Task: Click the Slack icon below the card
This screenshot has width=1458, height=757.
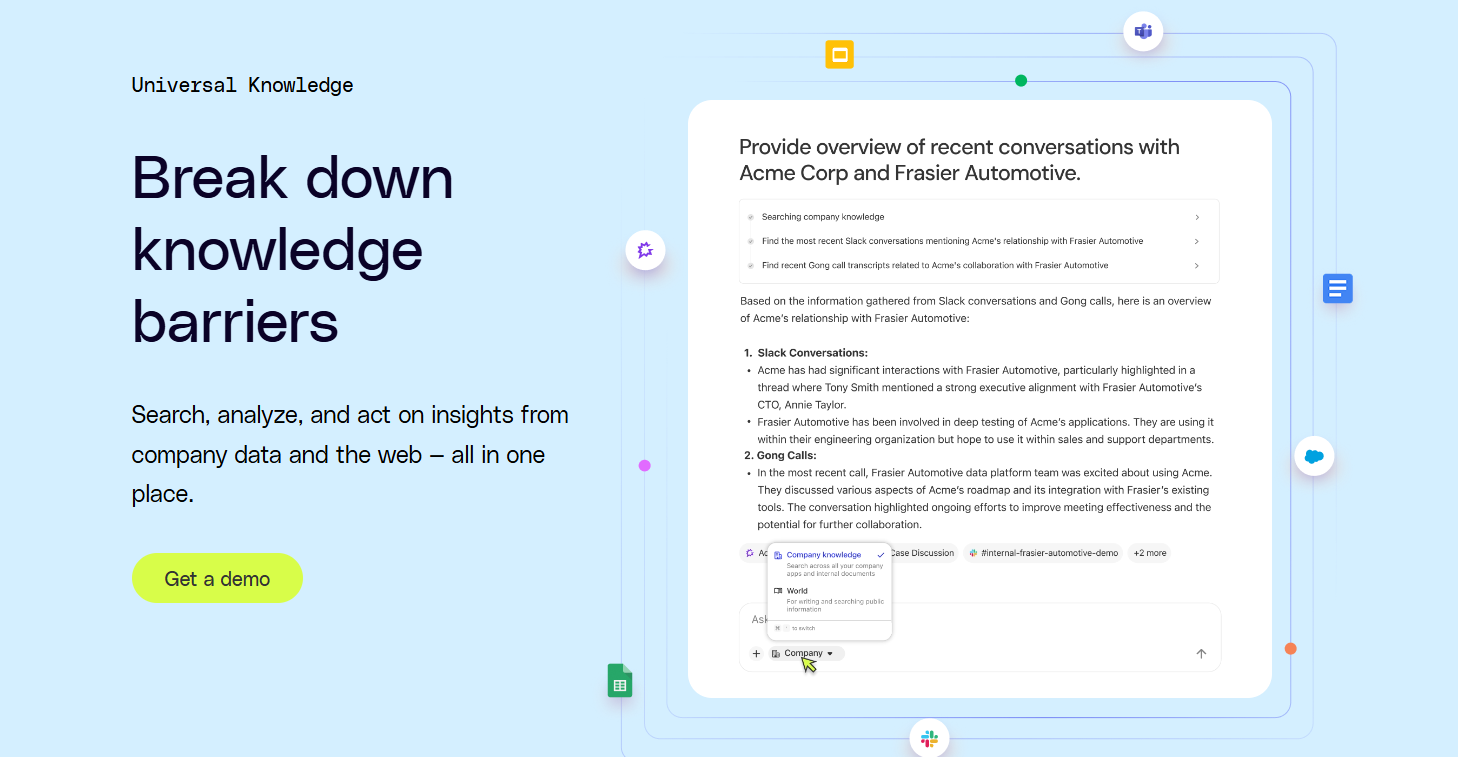Action: [929, 739]
